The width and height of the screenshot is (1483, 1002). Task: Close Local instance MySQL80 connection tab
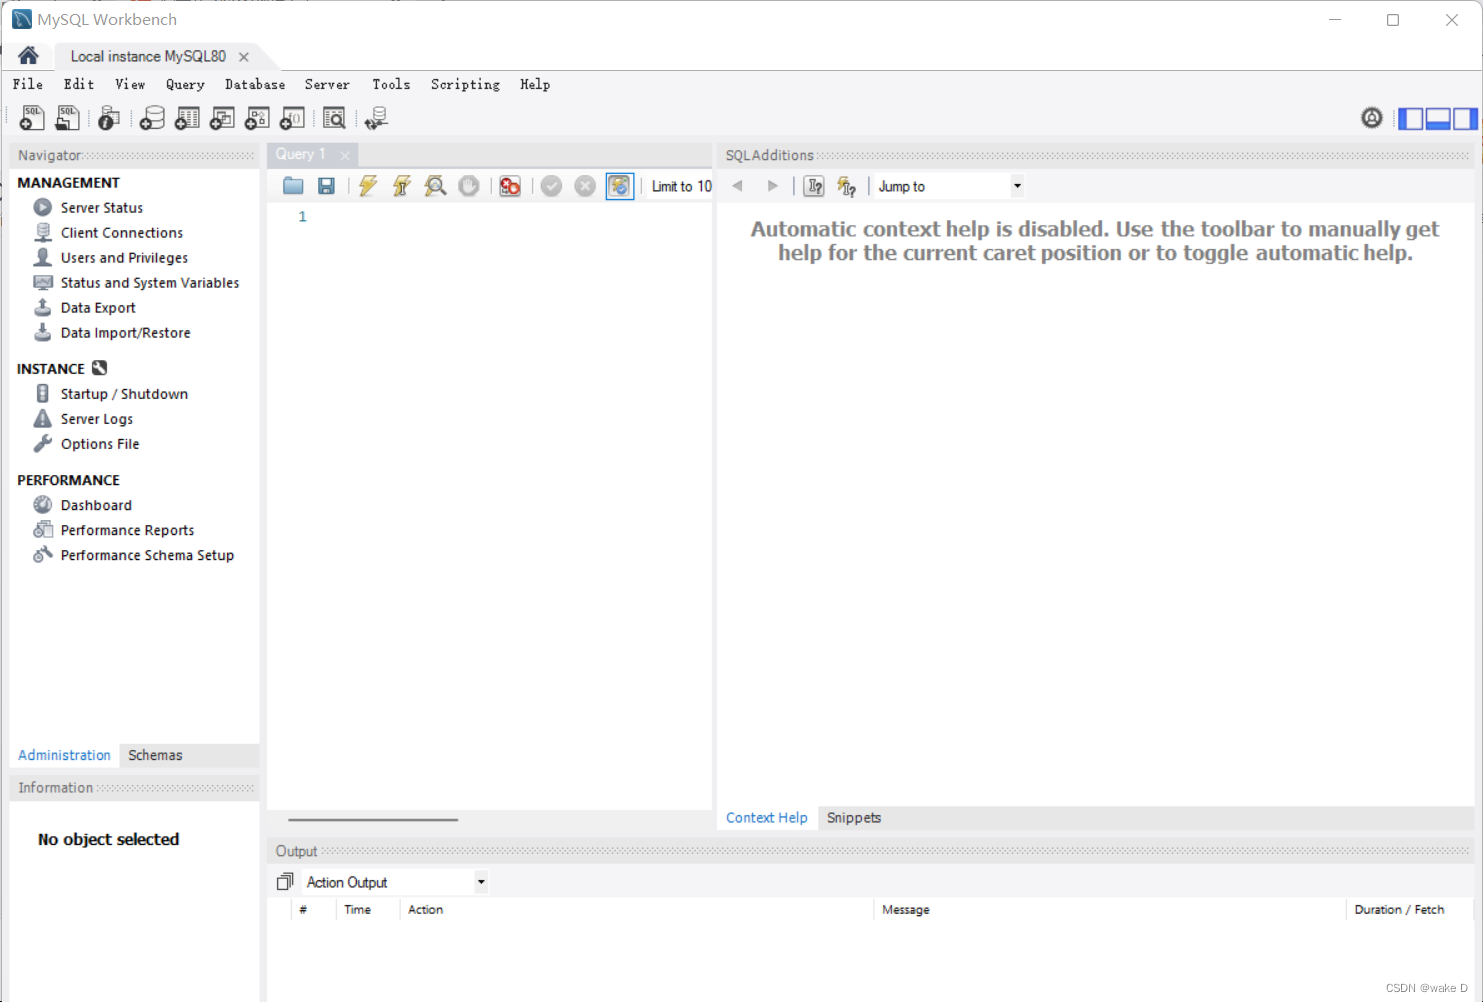tap(244, 57)
